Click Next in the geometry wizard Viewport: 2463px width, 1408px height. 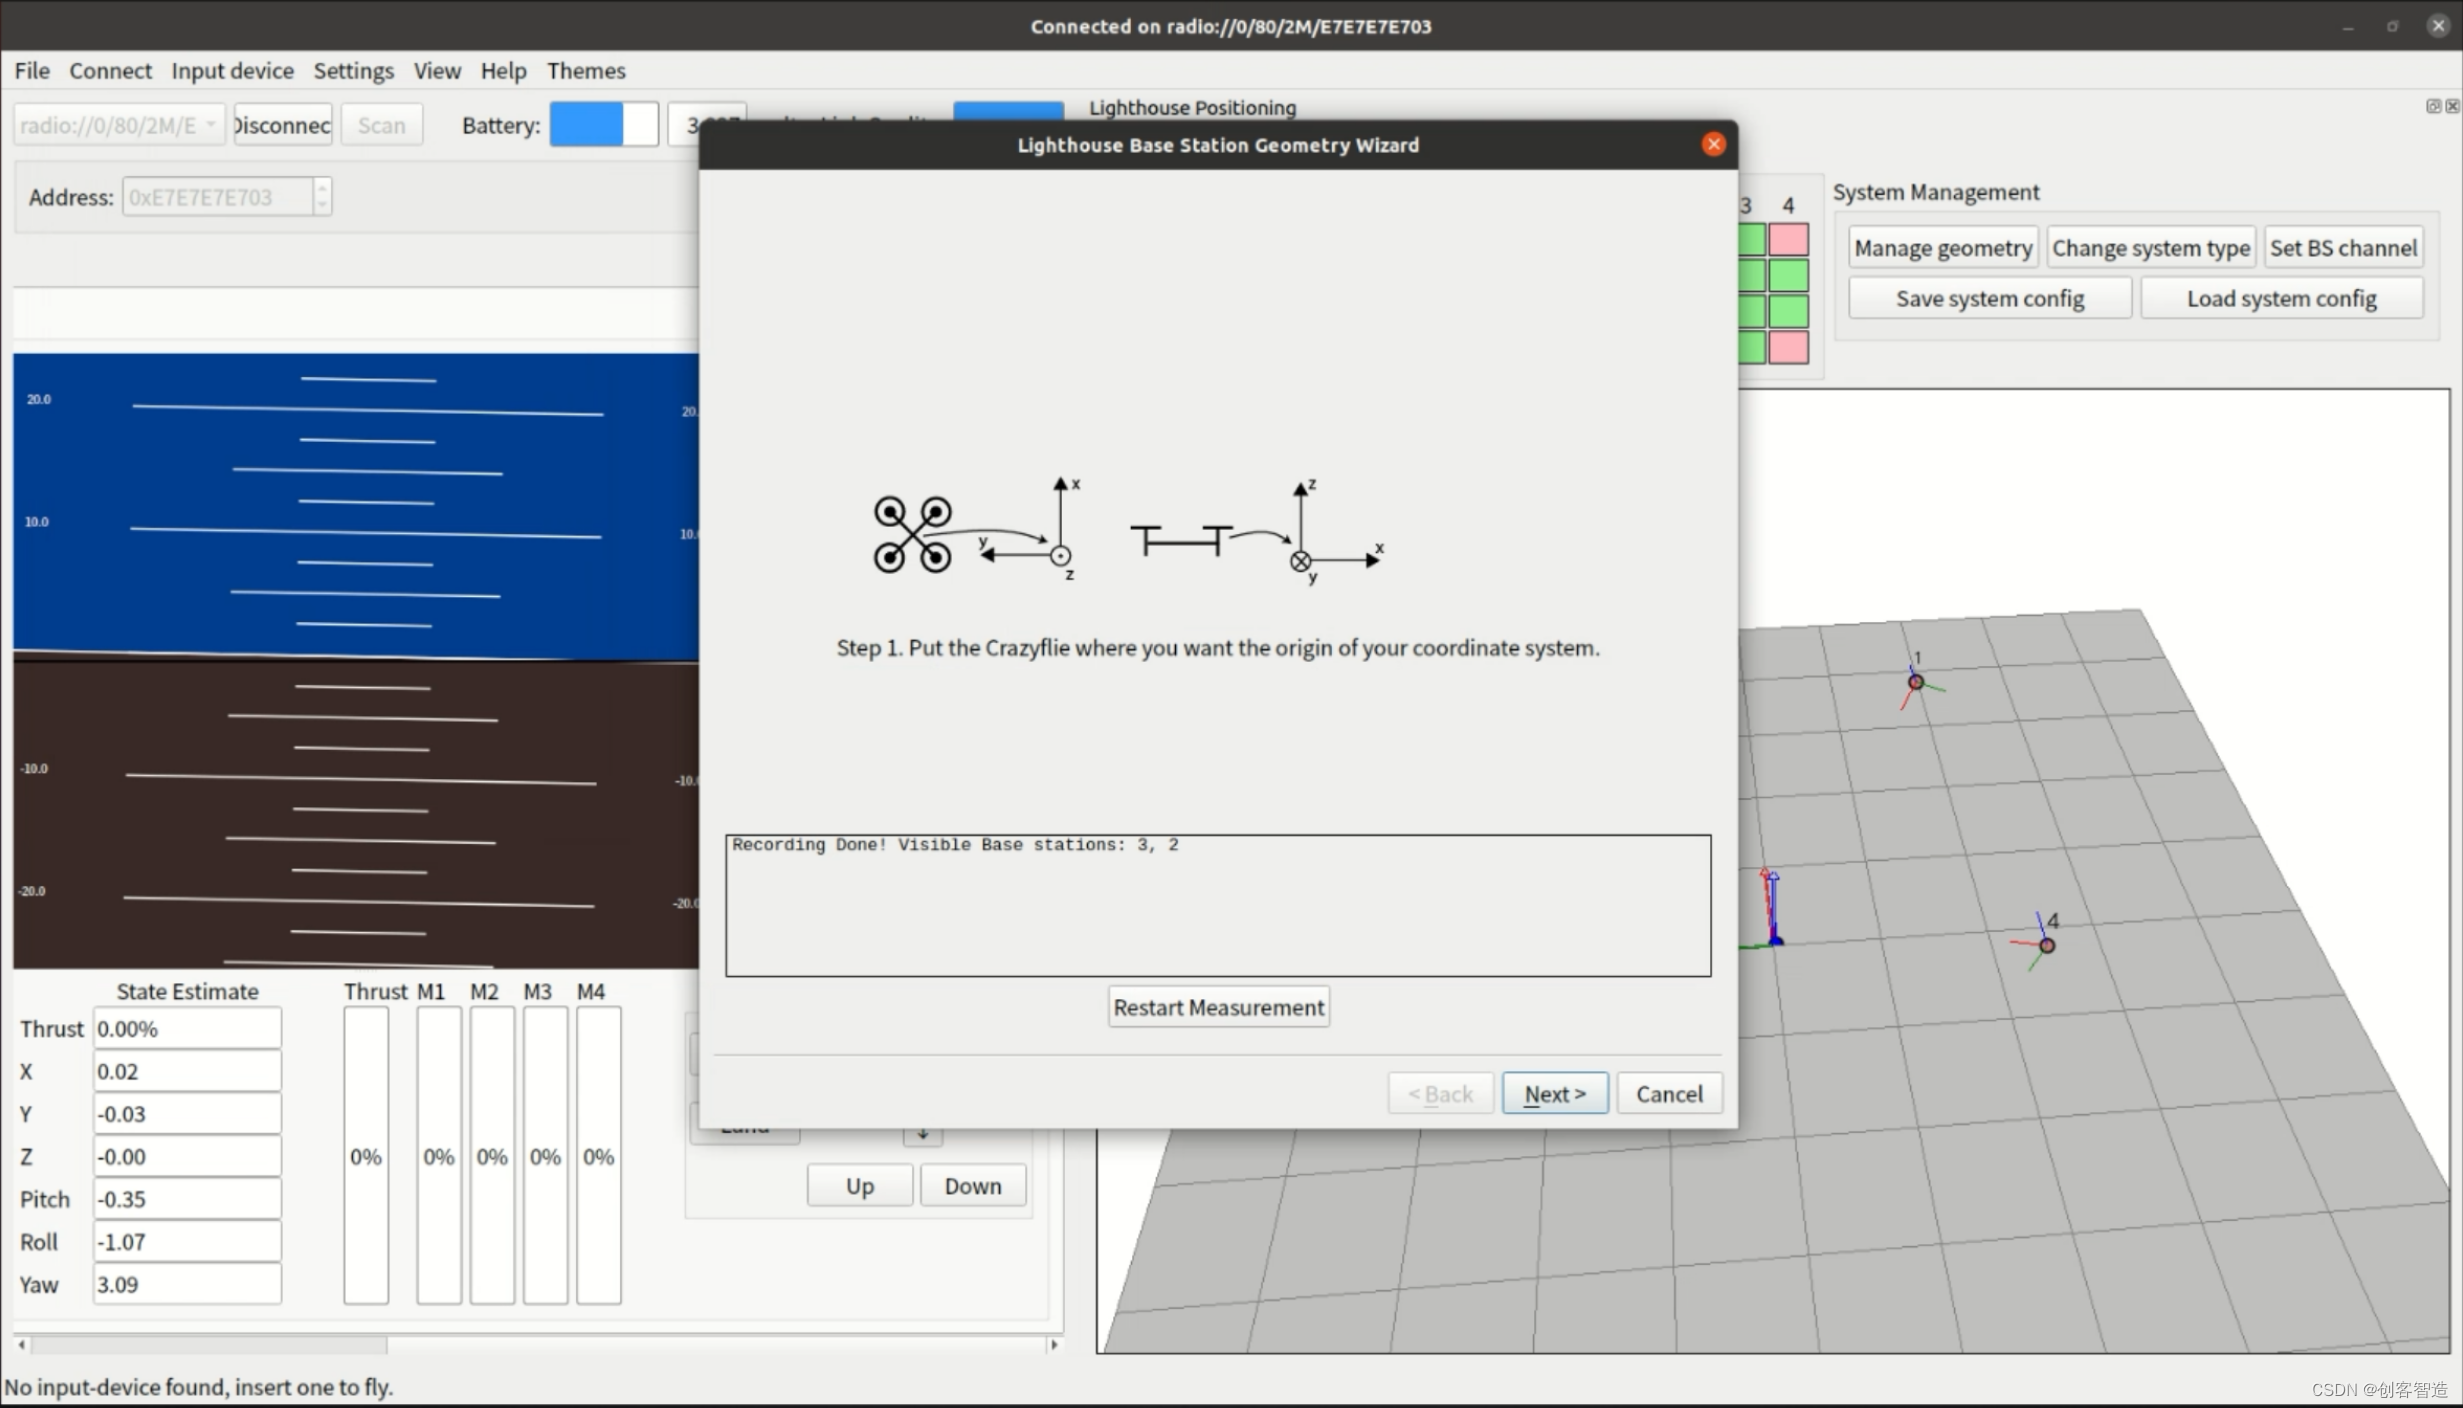1554,1093
